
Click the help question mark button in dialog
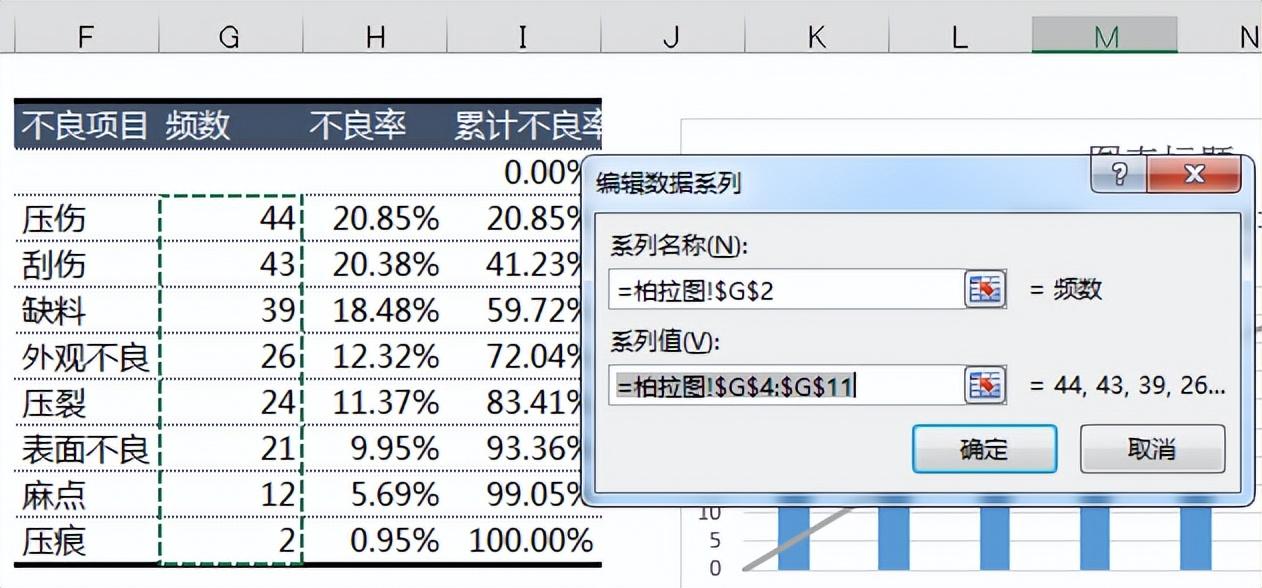tap(1119, 175)
